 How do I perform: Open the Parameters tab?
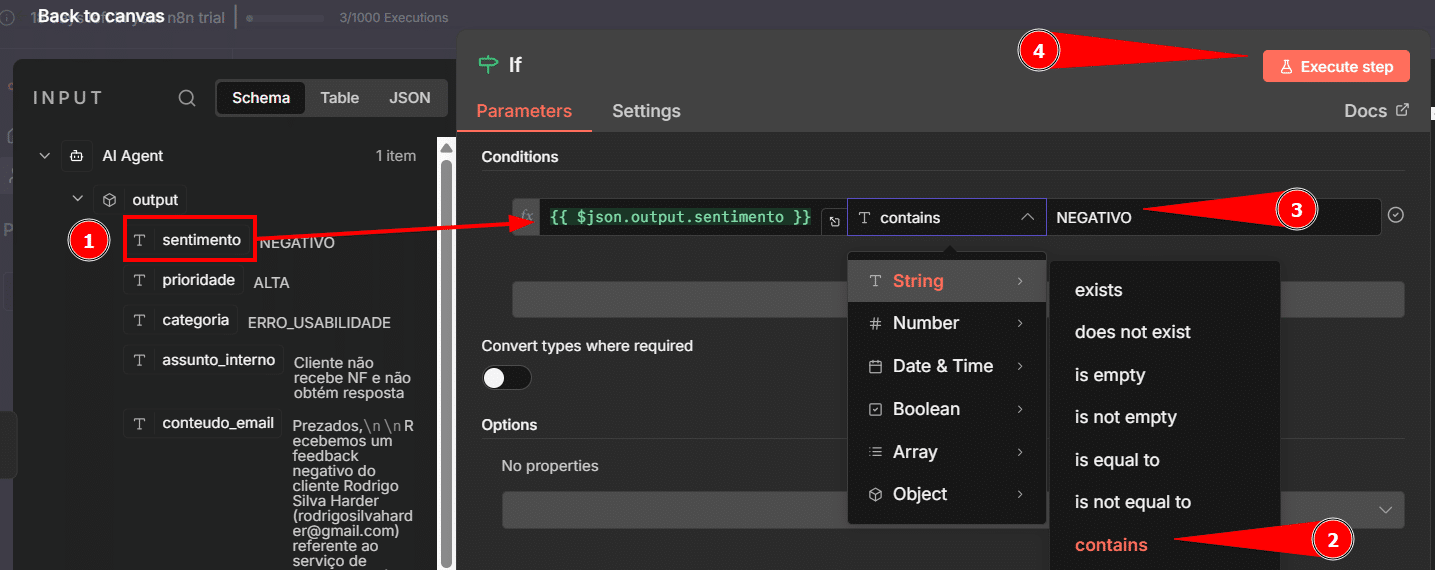point(524,111)
